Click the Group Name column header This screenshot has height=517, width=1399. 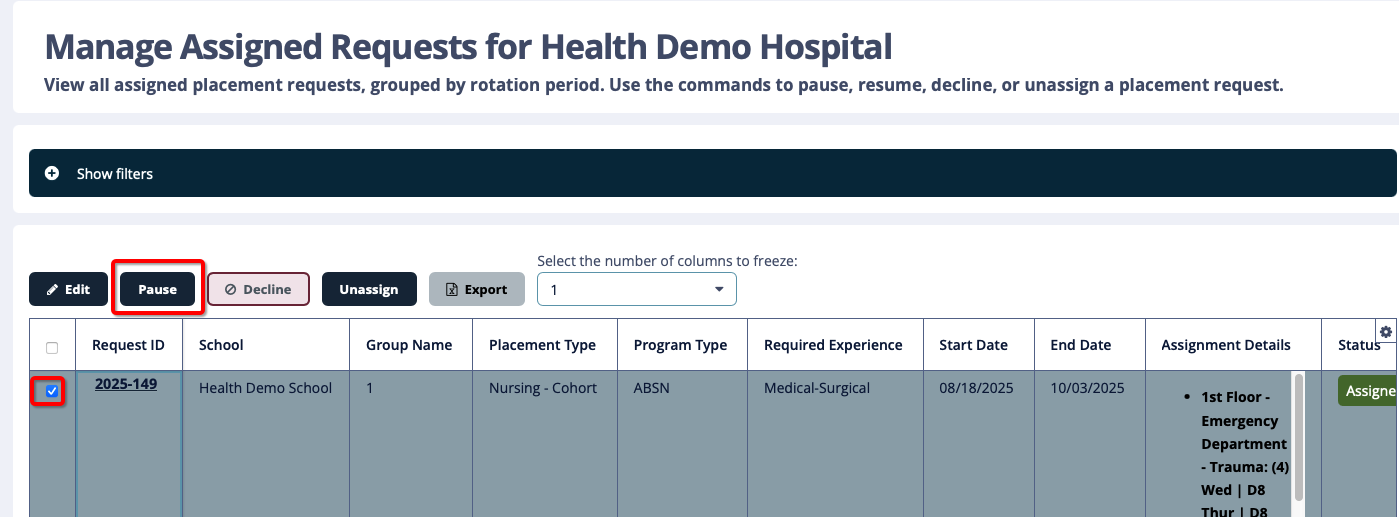pos(411,345)
